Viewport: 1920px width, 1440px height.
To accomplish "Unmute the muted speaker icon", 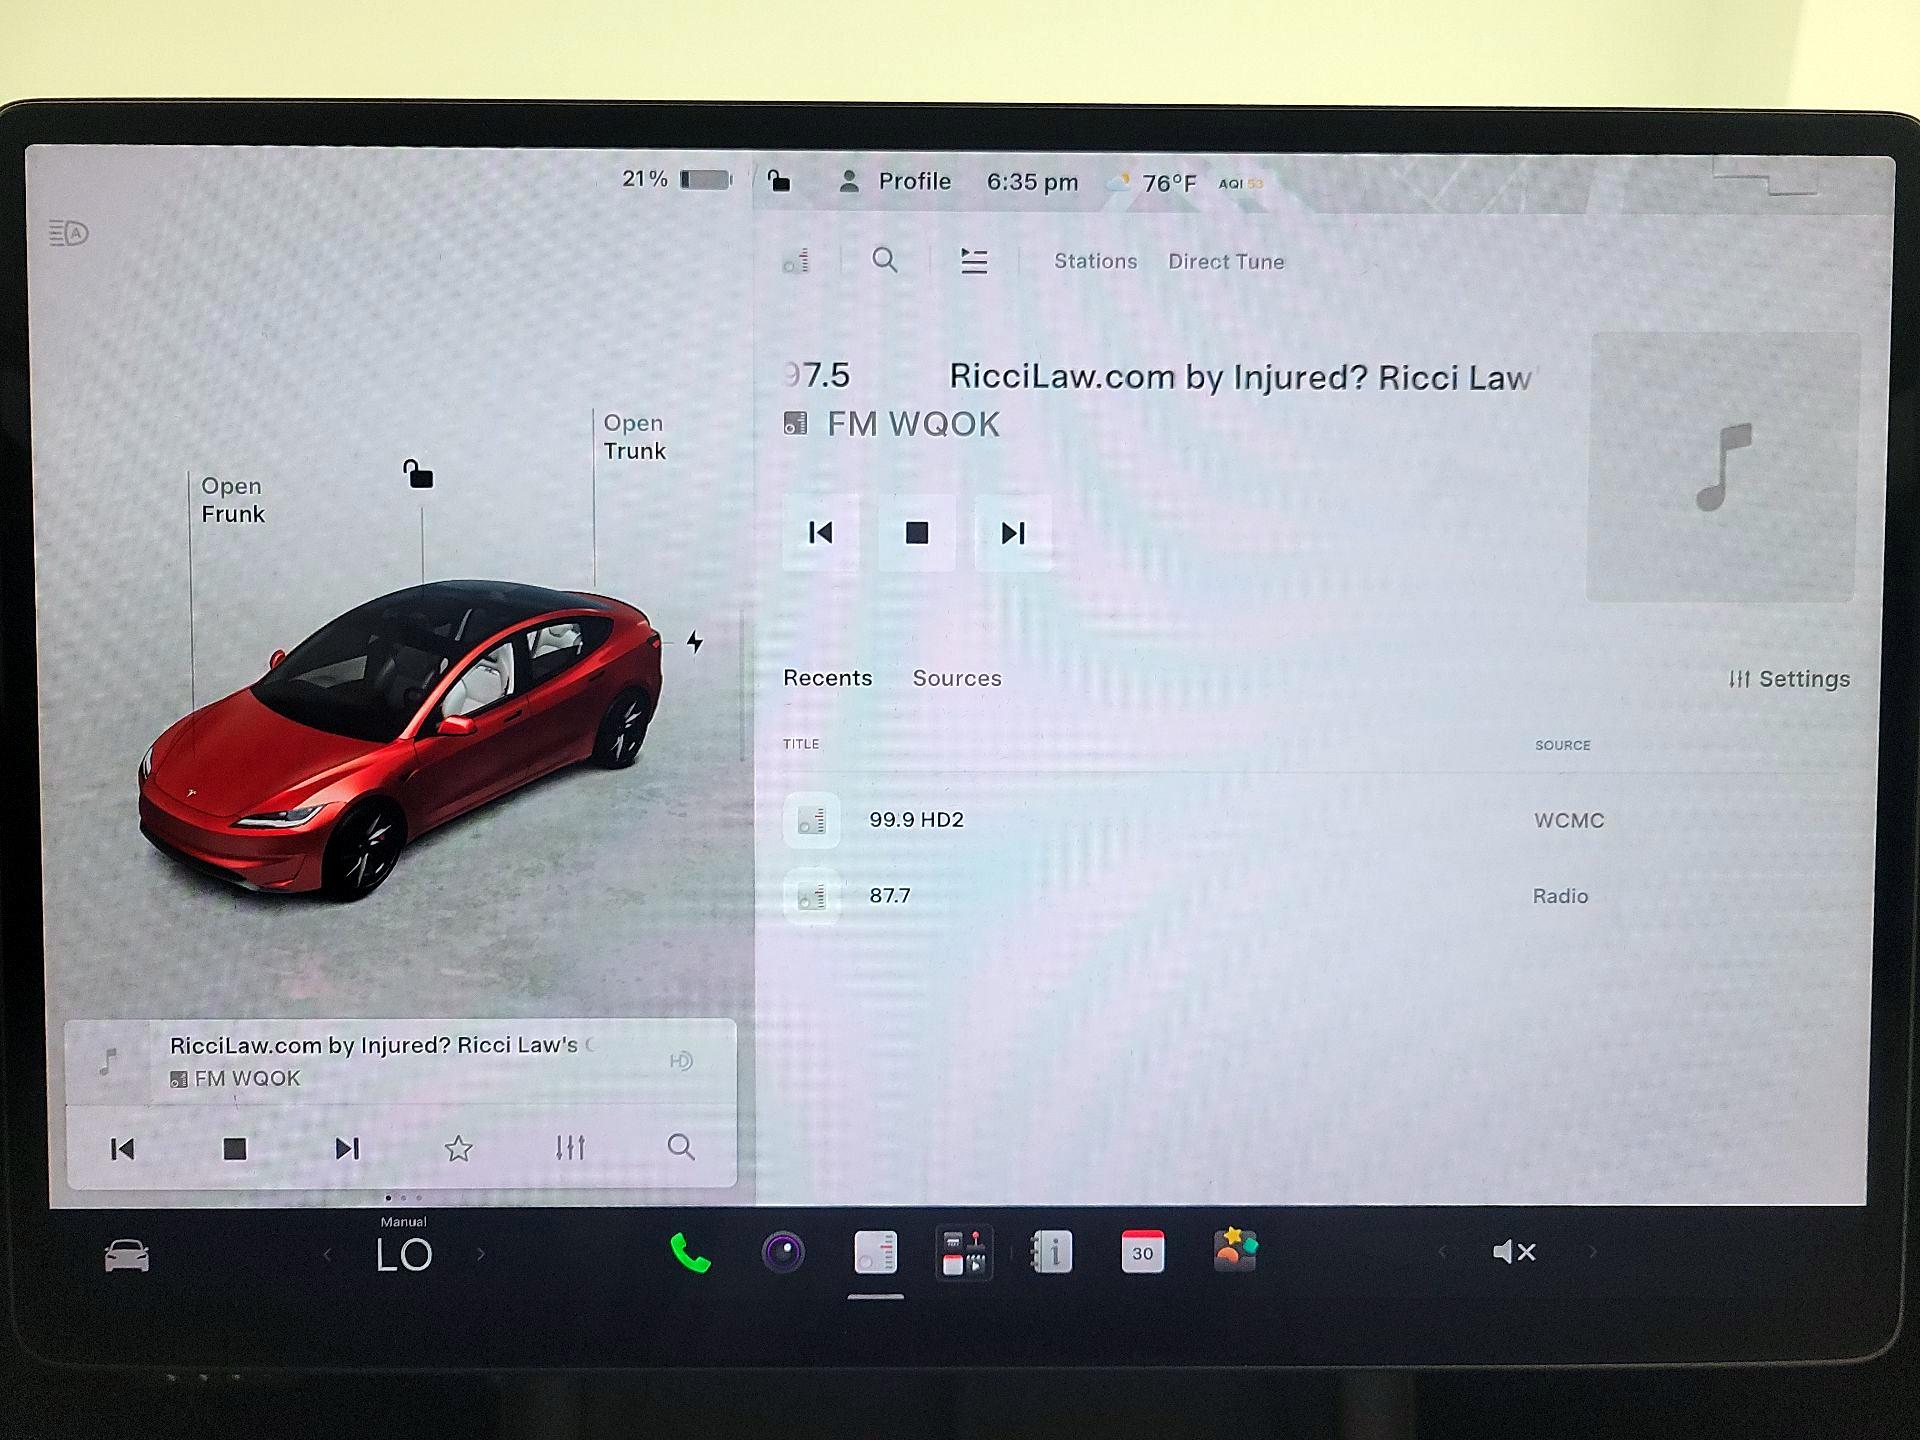I will coord(1514,1252).
